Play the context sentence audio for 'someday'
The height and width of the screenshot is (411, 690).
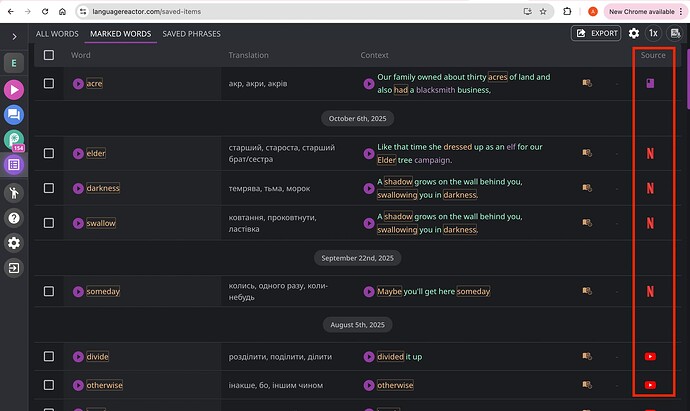[370, 292]
